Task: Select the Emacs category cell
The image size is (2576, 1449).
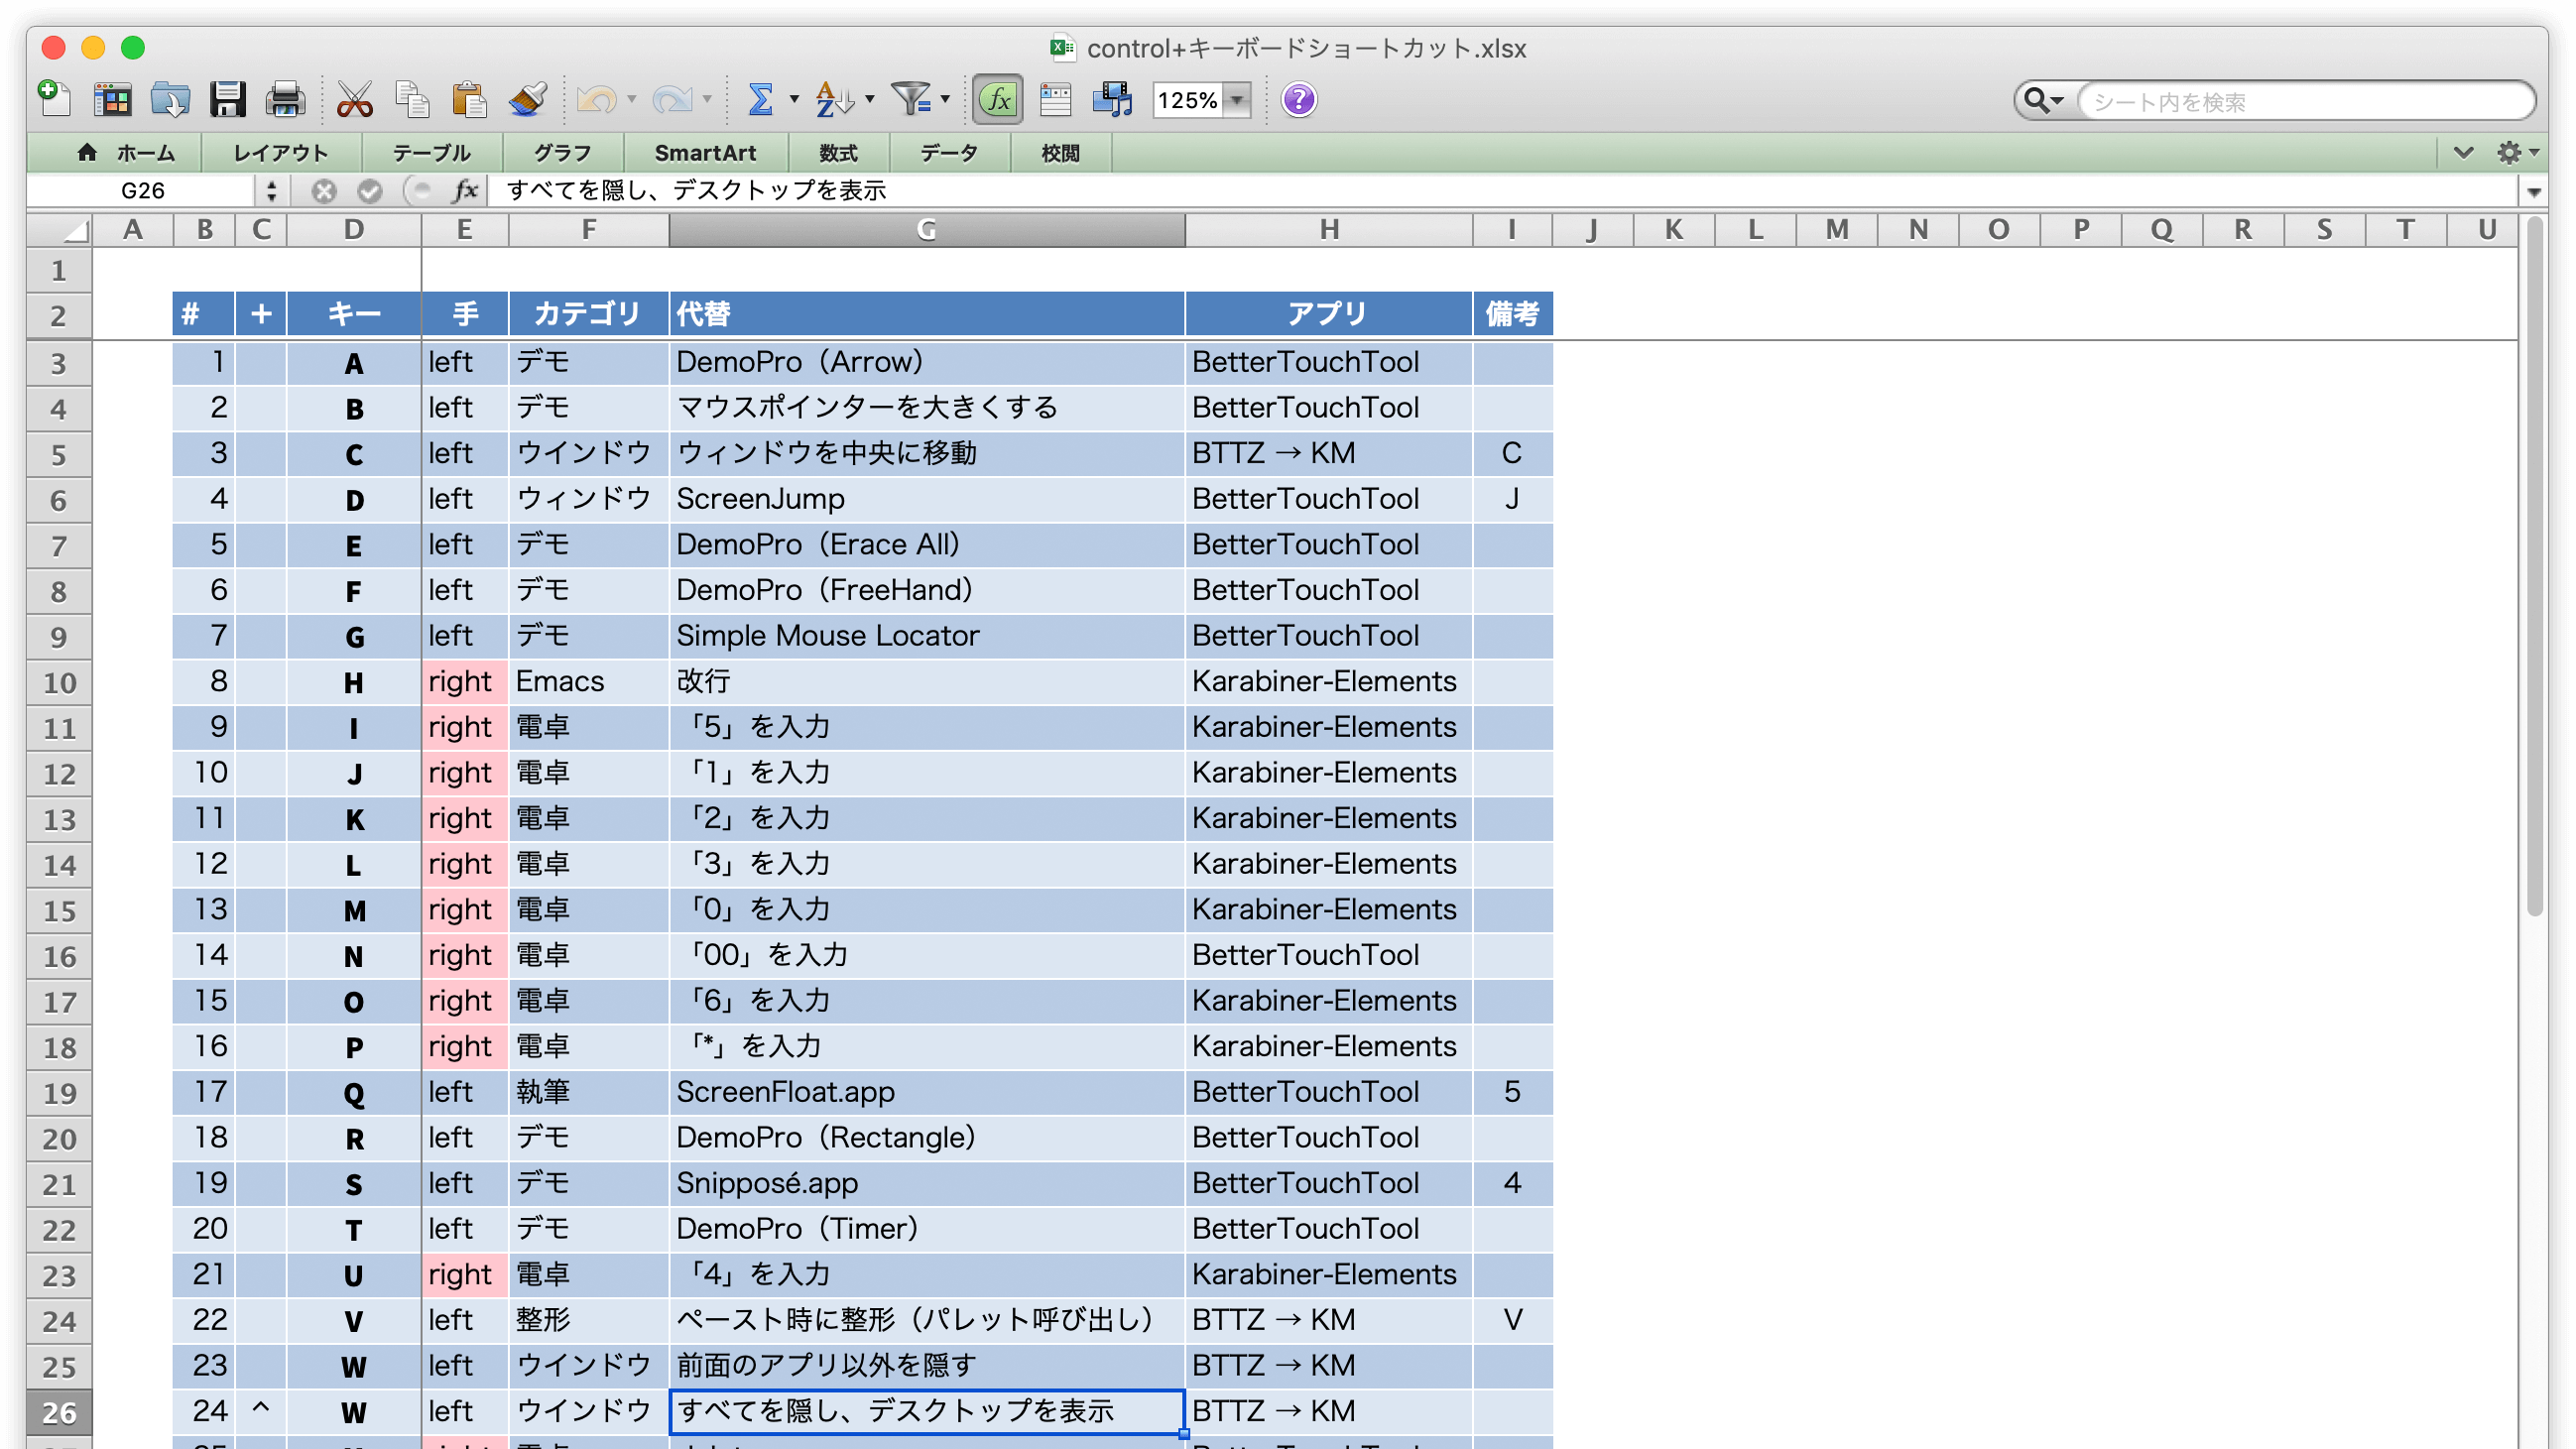Action: click(588, 682)
